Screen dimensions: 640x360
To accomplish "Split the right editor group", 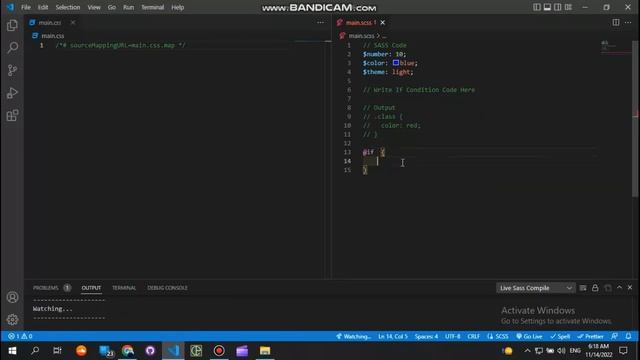I will 616,22.
